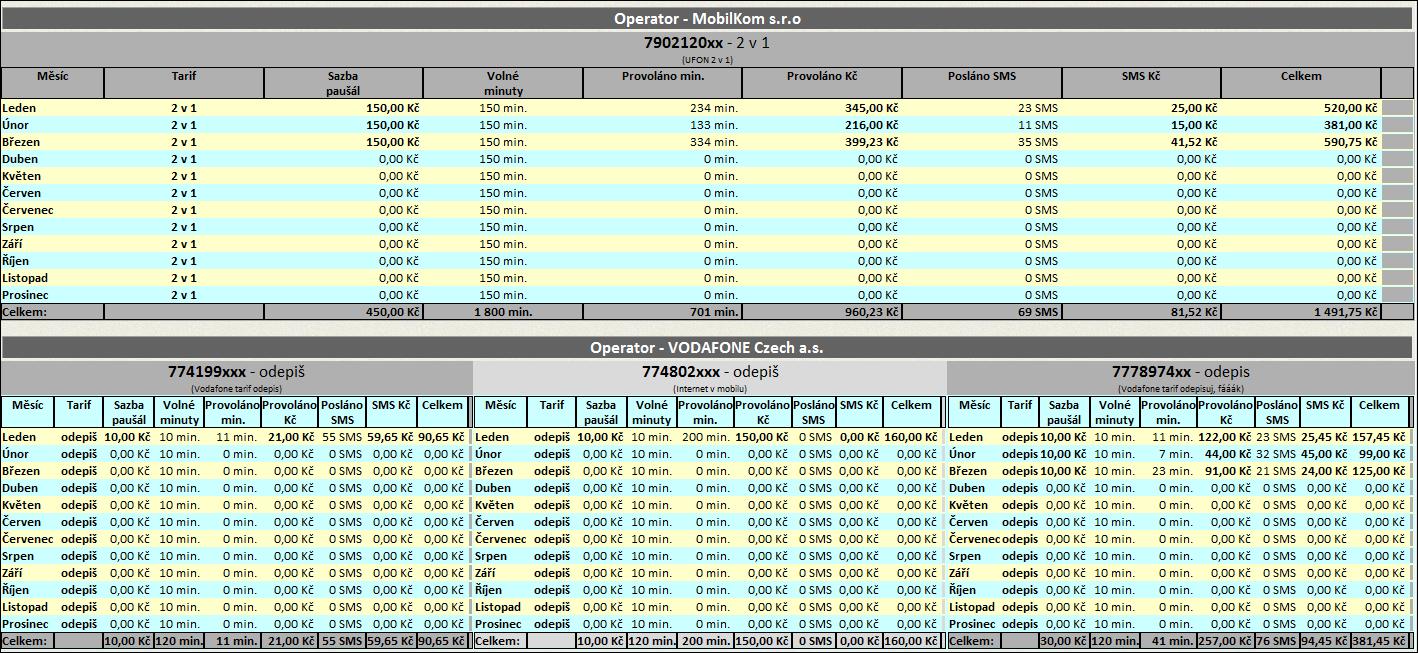Click Volné minuty 1 800 min. total cell

coord(503,312)
